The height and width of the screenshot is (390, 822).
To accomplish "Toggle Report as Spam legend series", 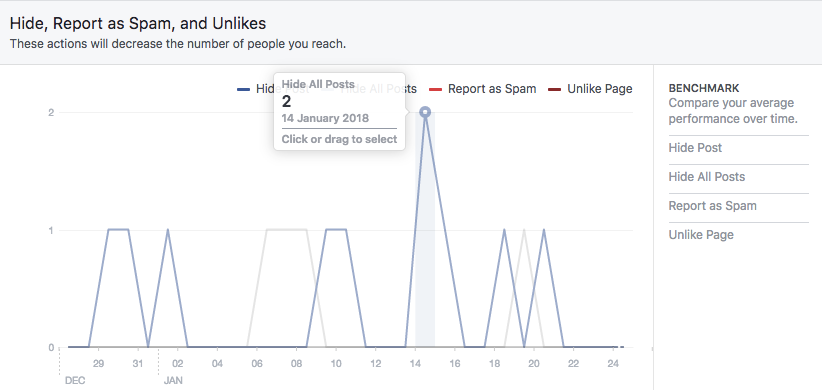I will tap(482, 89).
